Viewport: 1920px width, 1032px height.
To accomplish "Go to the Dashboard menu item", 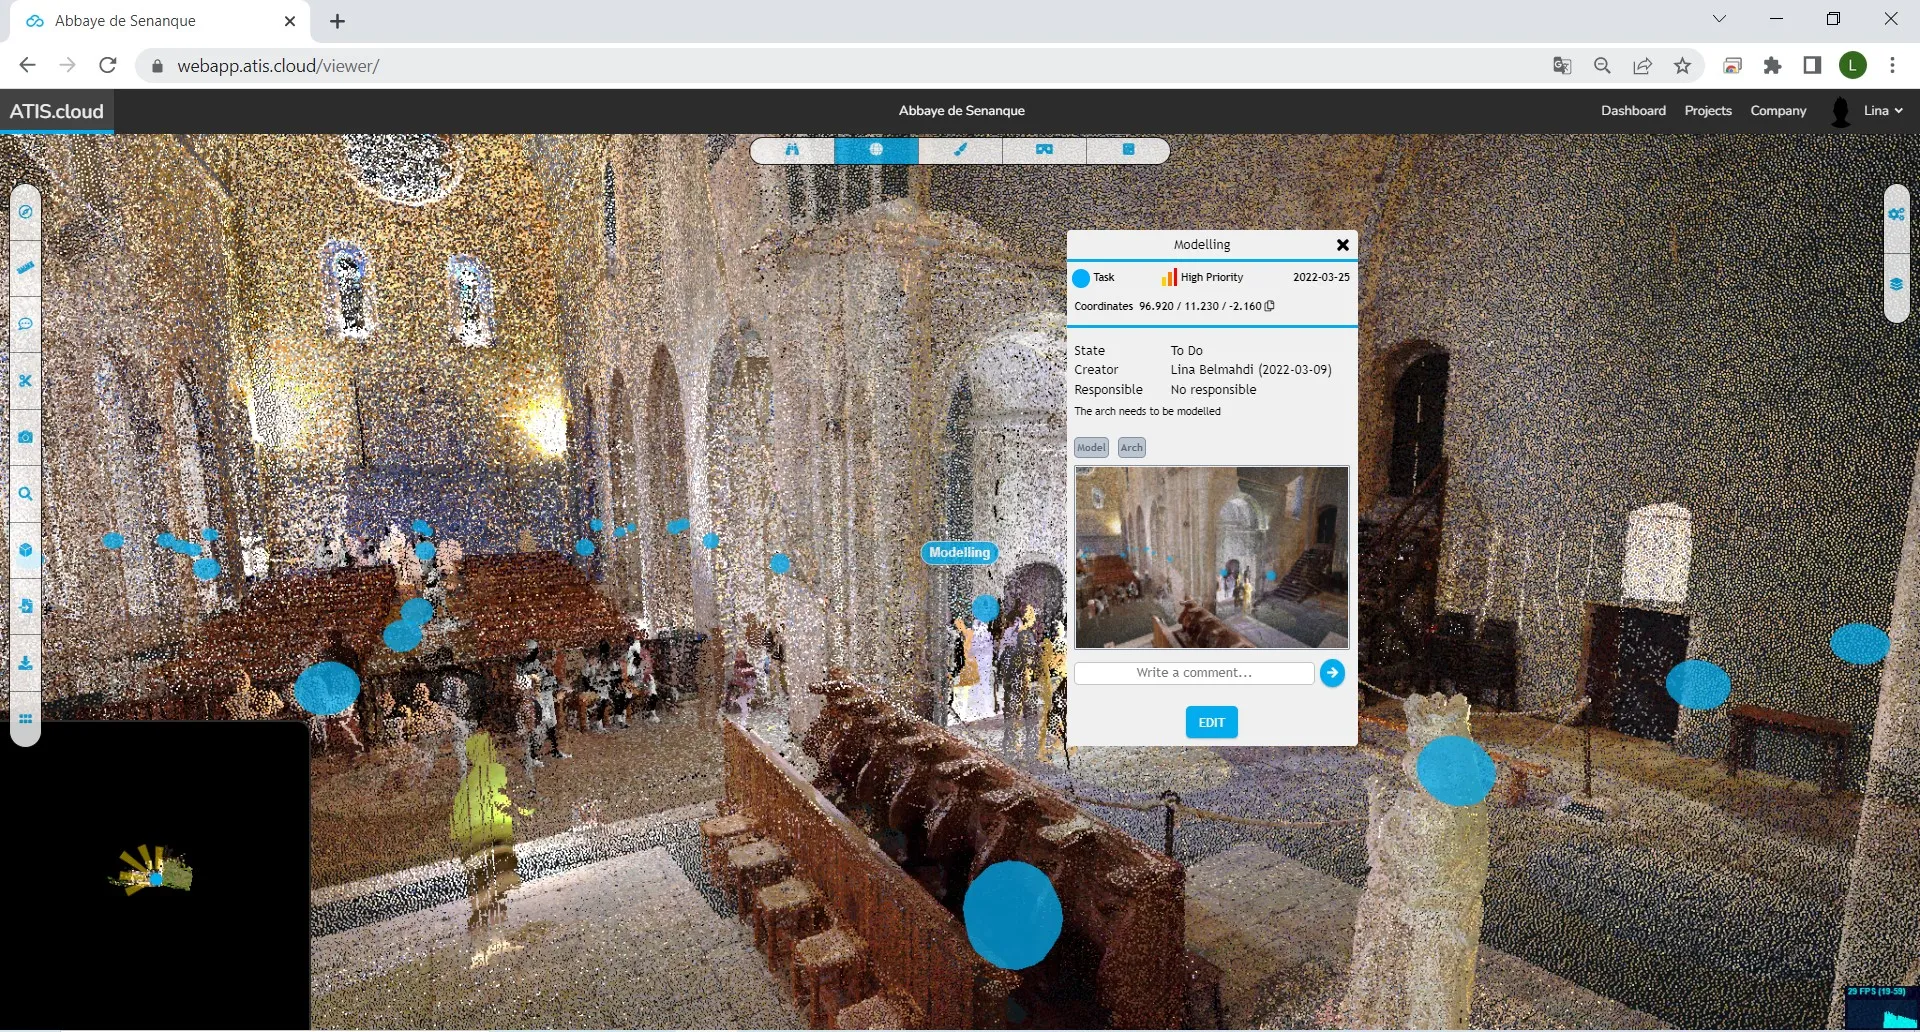I will pyautogui.click(x=1633, y=111).
